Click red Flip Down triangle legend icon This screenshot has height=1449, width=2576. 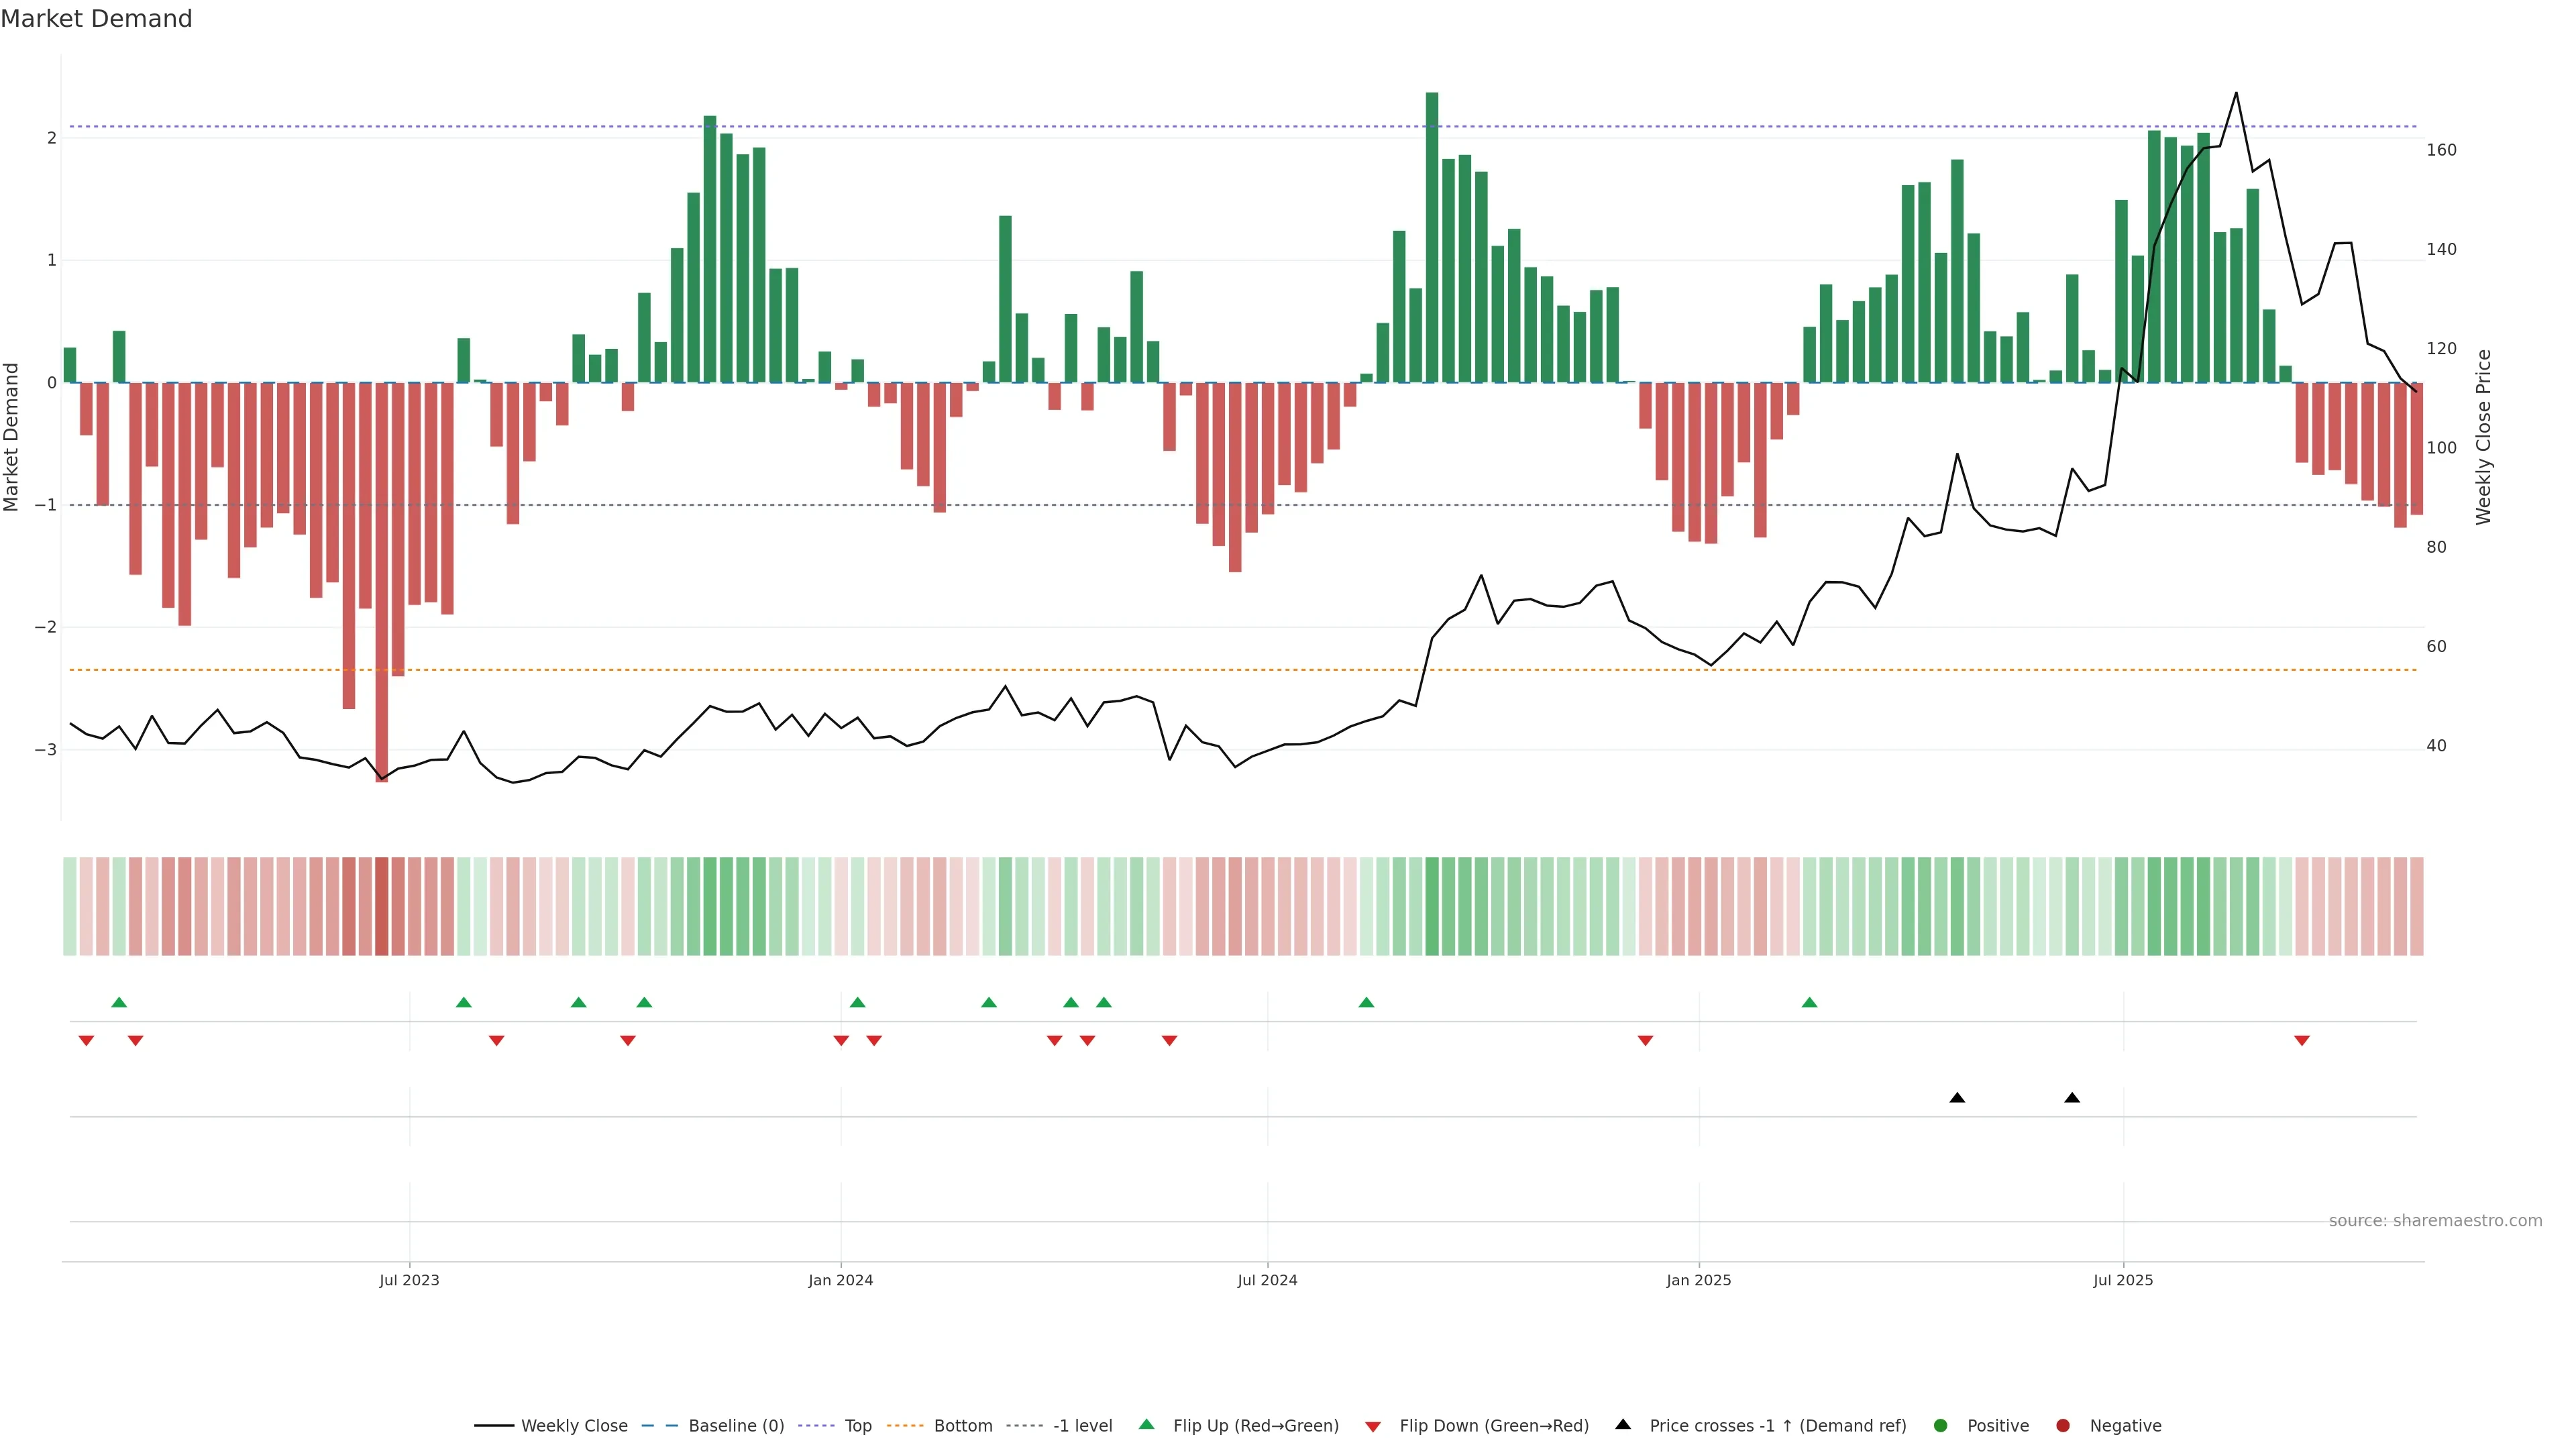(x=1373, y=1427)
